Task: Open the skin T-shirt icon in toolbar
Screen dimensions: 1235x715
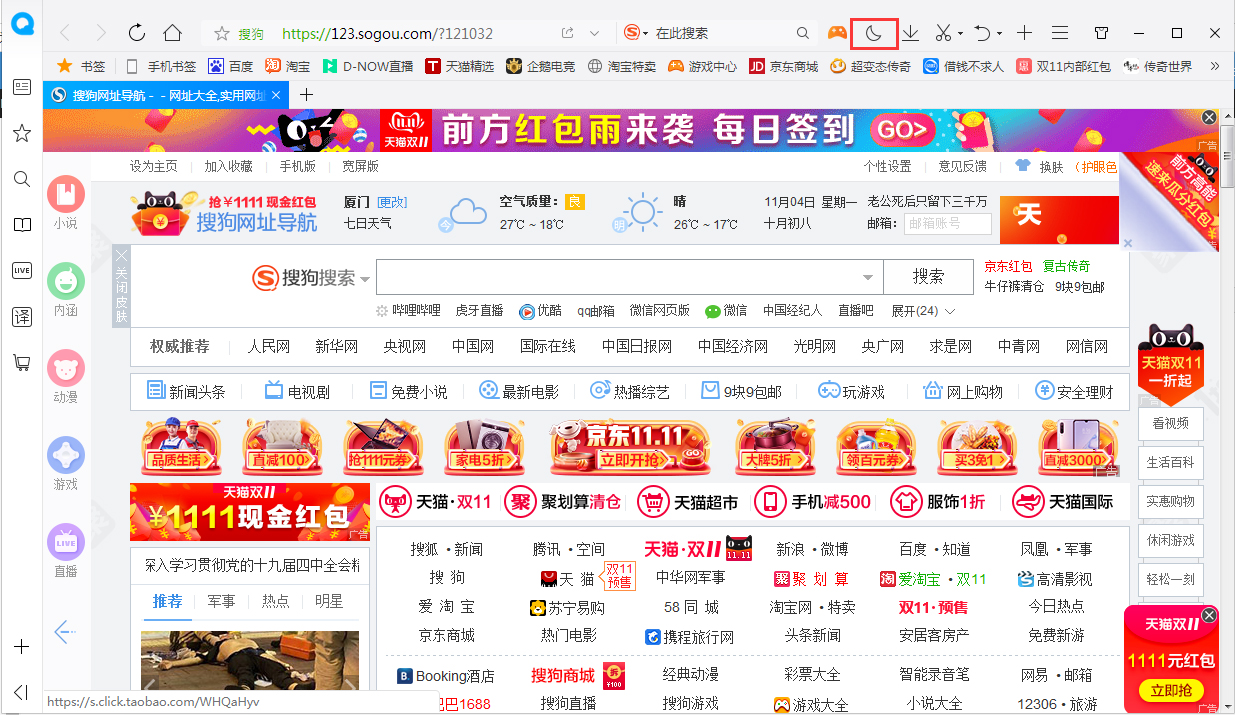Action: 1101,33
